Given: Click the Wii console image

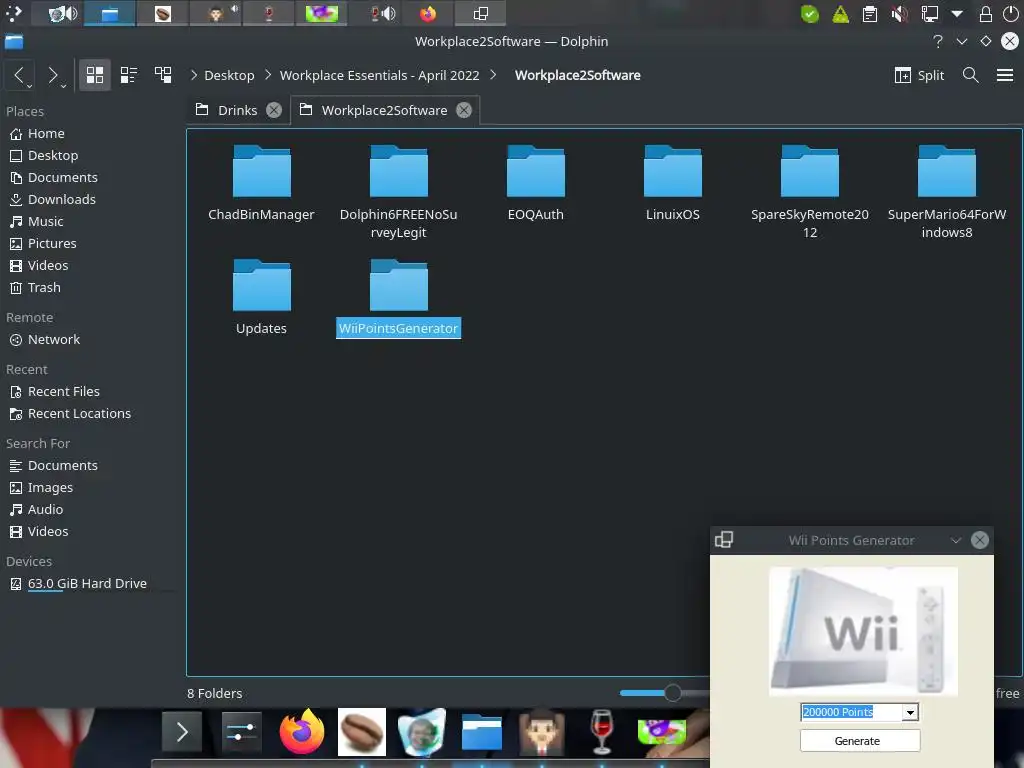Looking at the screenshot, I should coord(863,631).
